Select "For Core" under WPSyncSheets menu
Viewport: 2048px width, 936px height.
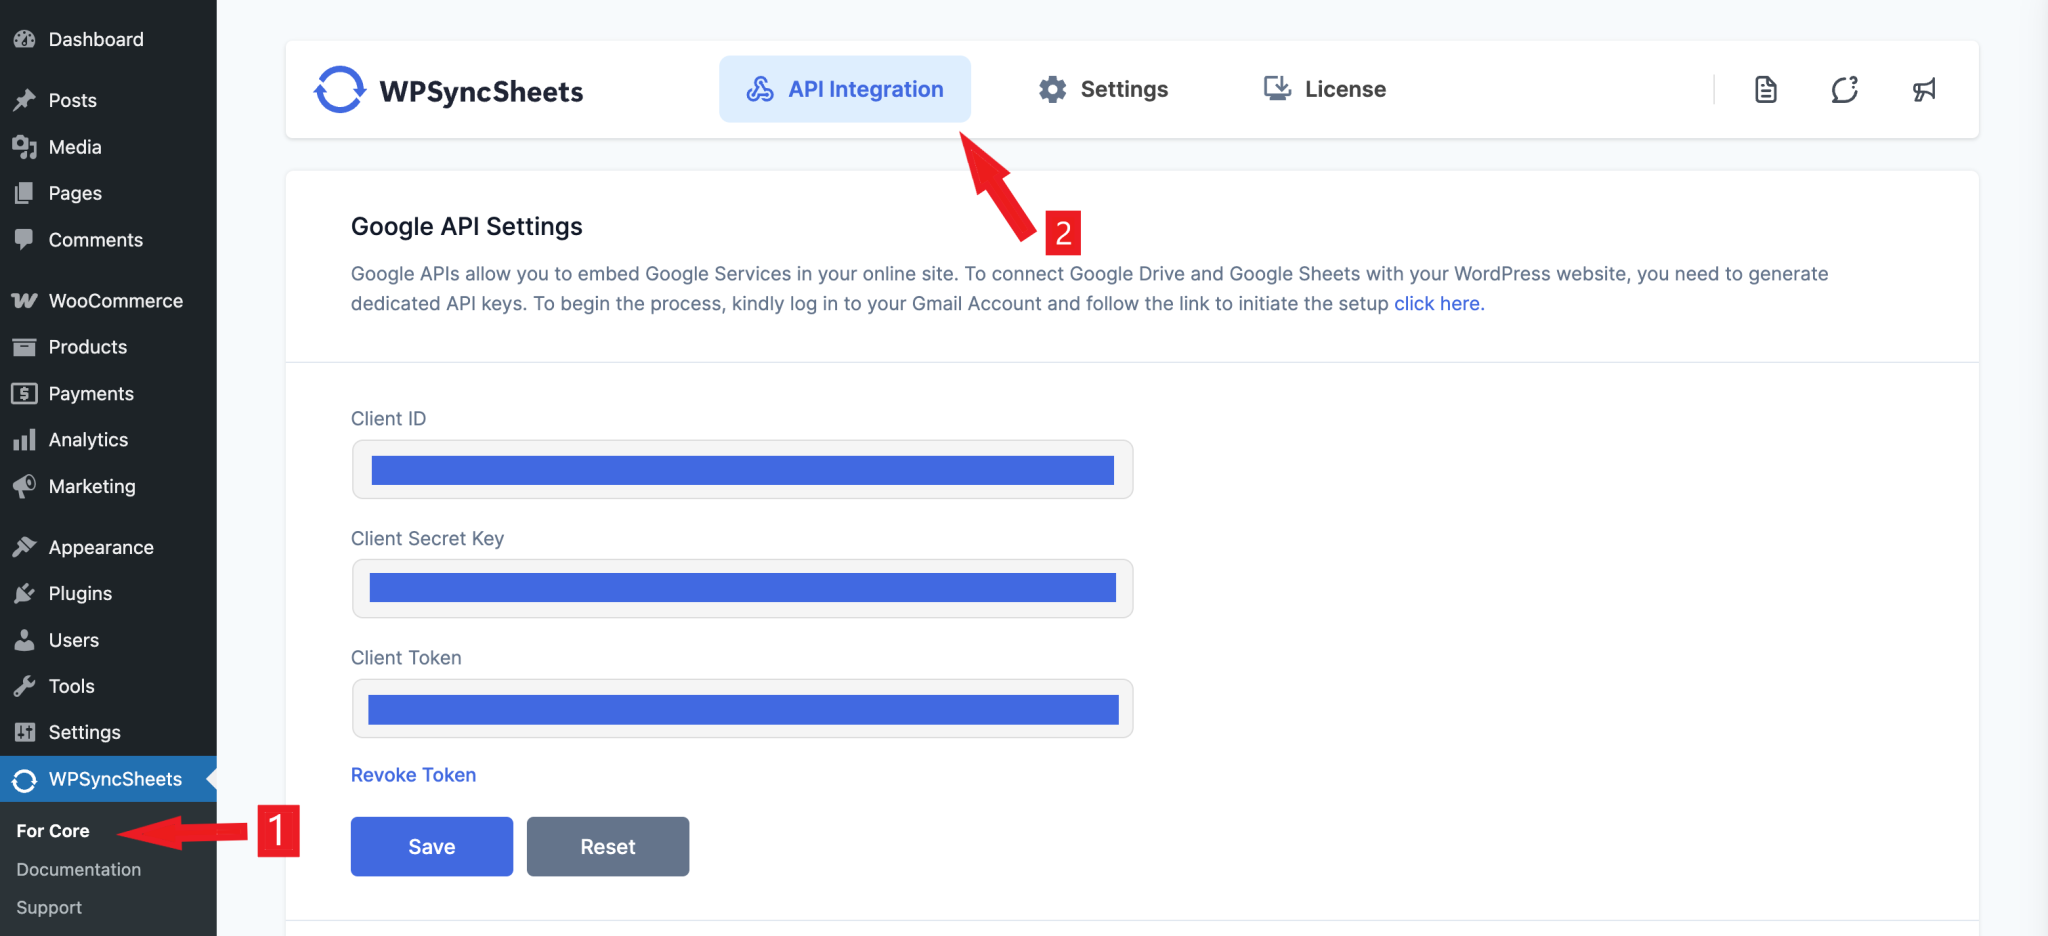click(x=52, y=830)
